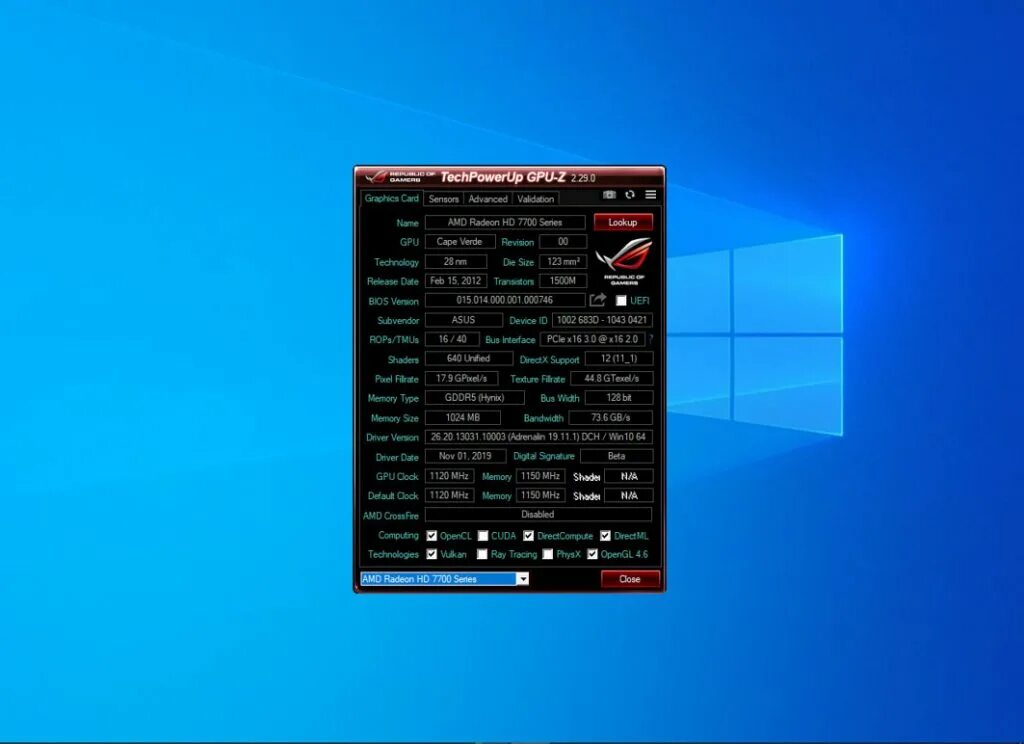Click the 640 Unified Shaders value
1024x744 pixels.
coord(468,358)
